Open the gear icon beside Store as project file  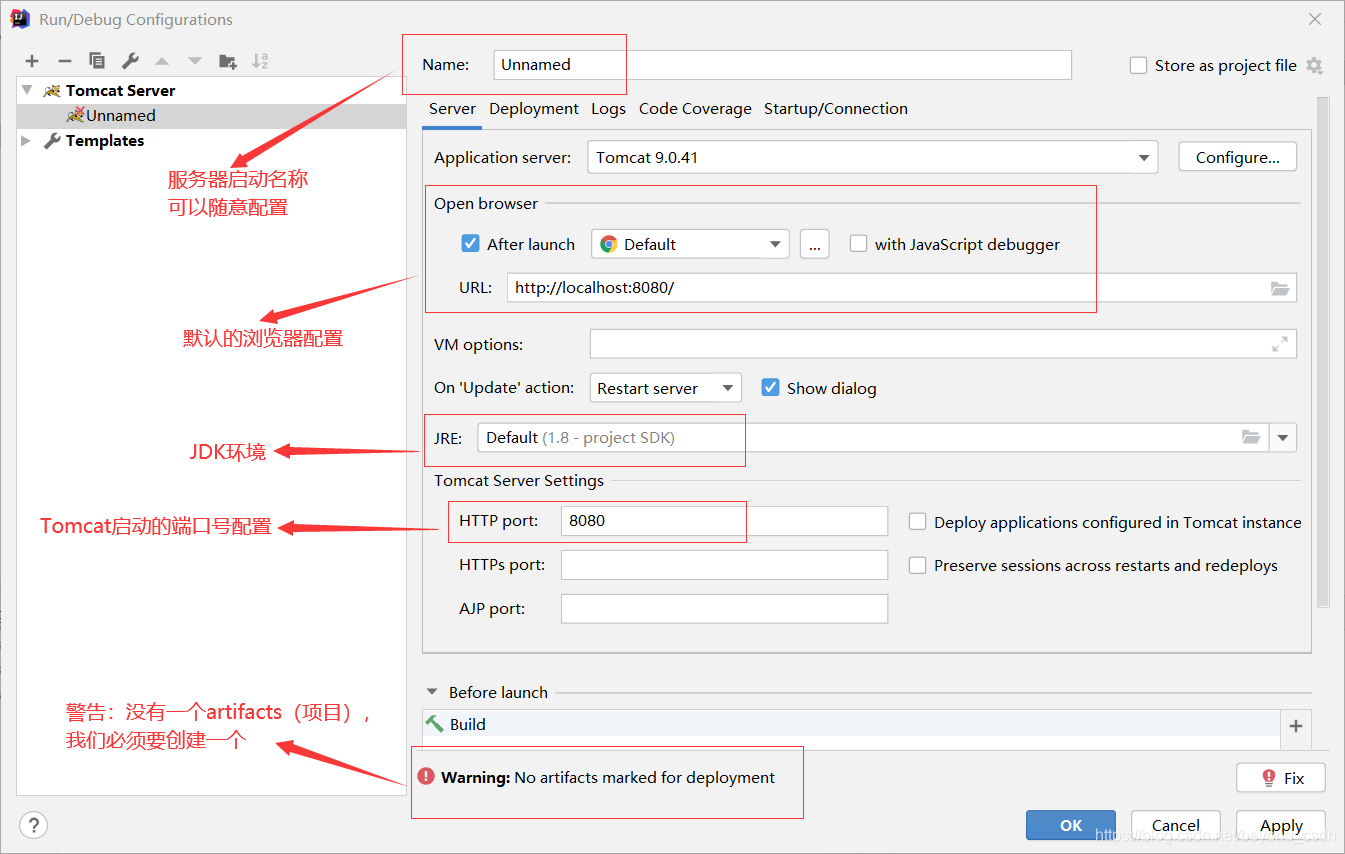(x=1314, y=65)
